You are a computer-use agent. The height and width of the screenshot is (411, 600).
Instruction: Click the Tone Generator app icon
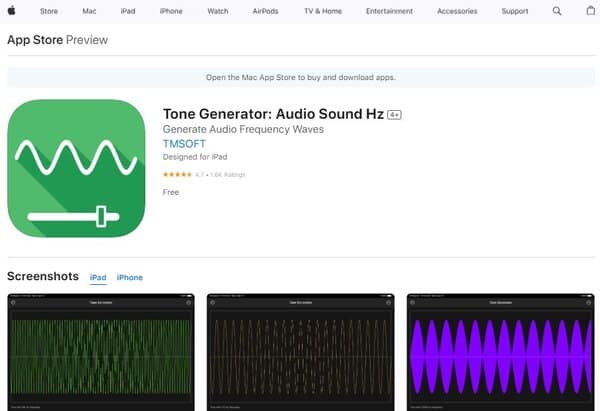76,168
